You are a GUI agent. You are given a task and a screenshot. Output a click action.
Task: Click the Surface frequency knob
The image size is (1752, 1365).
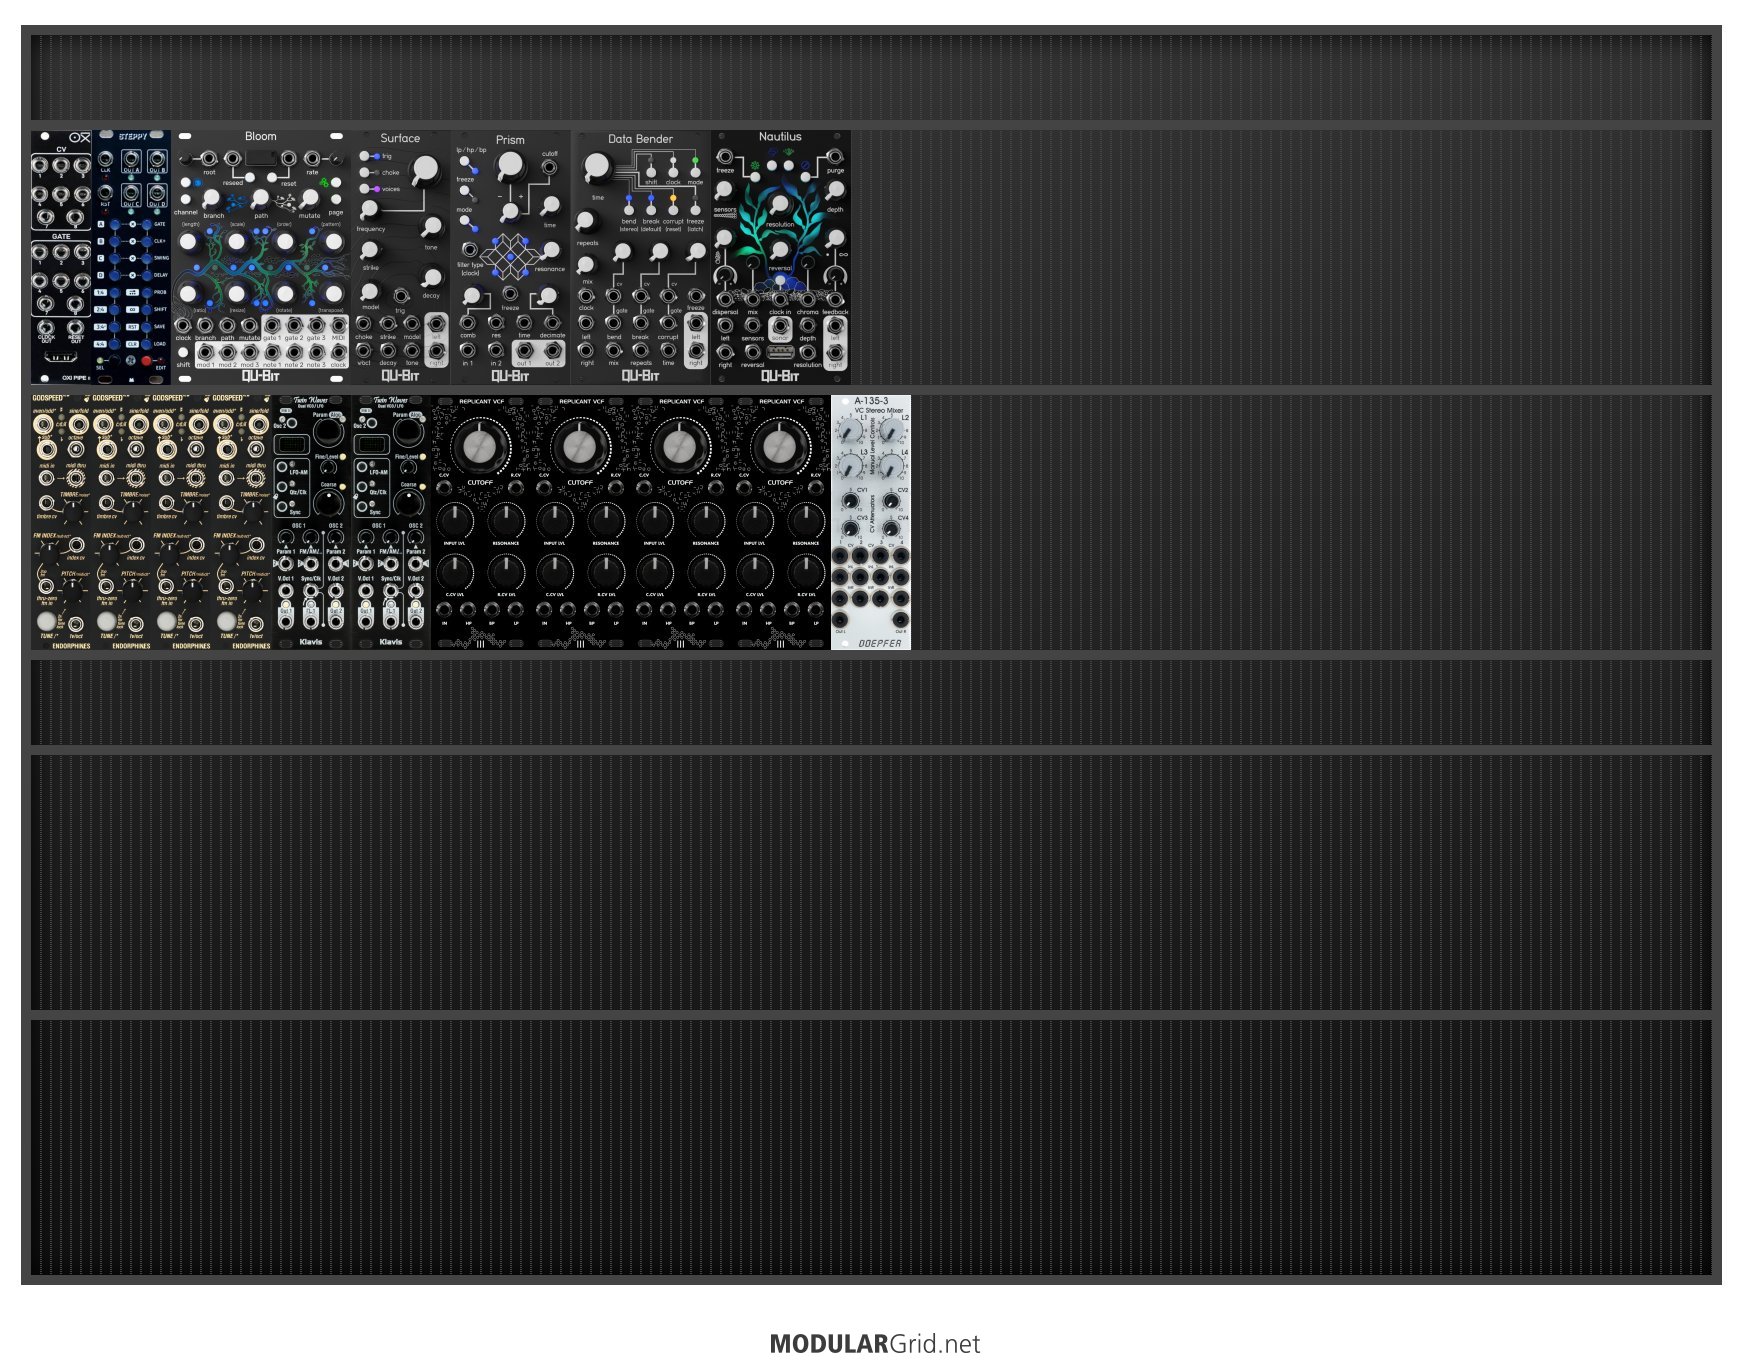point(370,210)
